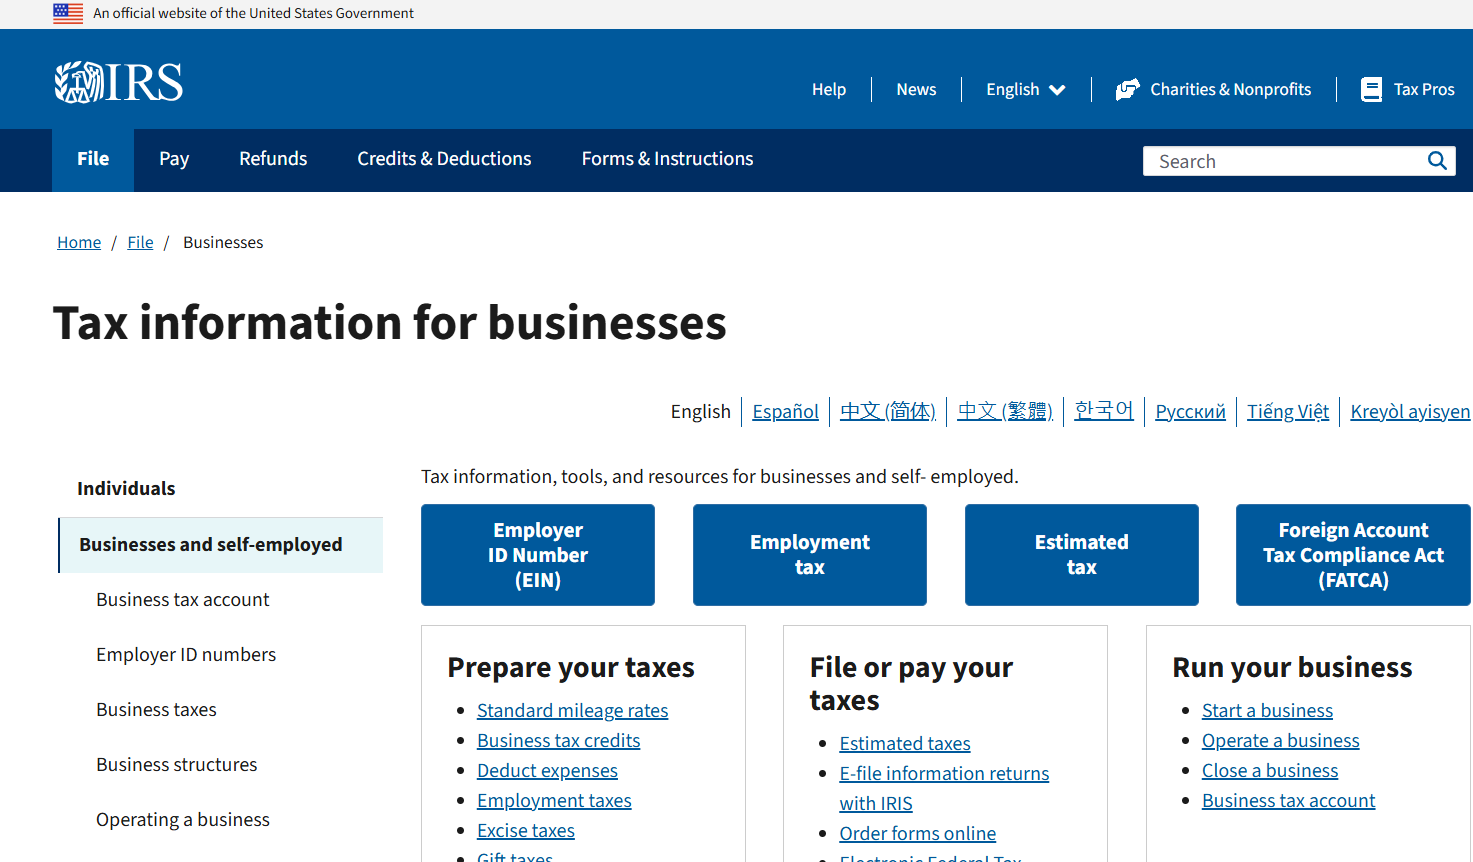The height and width of the screenshot is (862, 1473).
Task: Click the search magnifying glass icon
Action: 1437,161
